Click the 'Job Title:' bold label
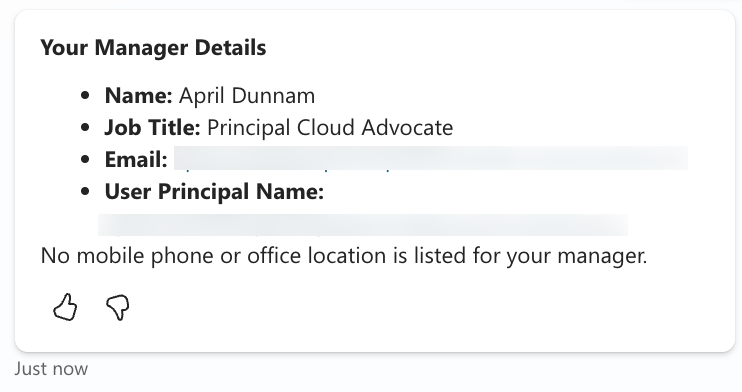This screenshot has height=392, width=742. point(152,128)
